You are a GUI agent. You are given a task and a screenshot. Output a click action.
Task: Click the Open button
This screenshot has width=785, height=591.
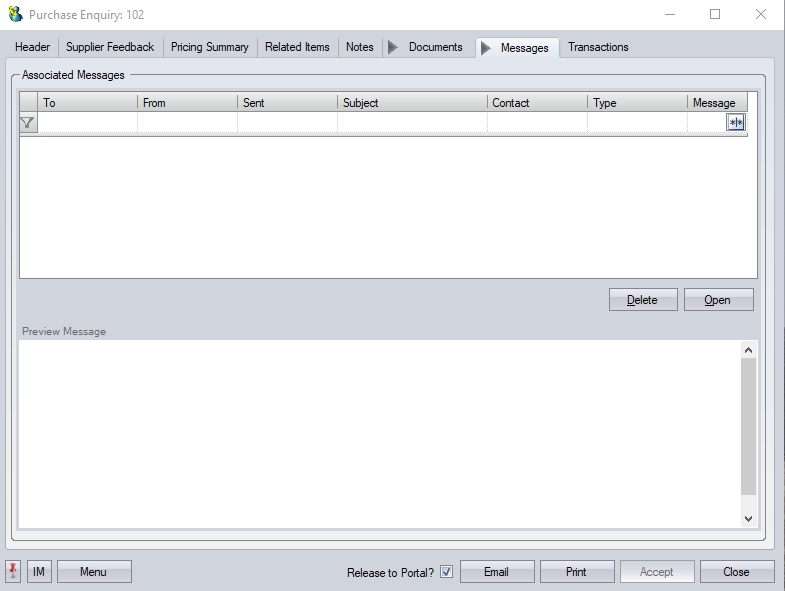(718, 300)
